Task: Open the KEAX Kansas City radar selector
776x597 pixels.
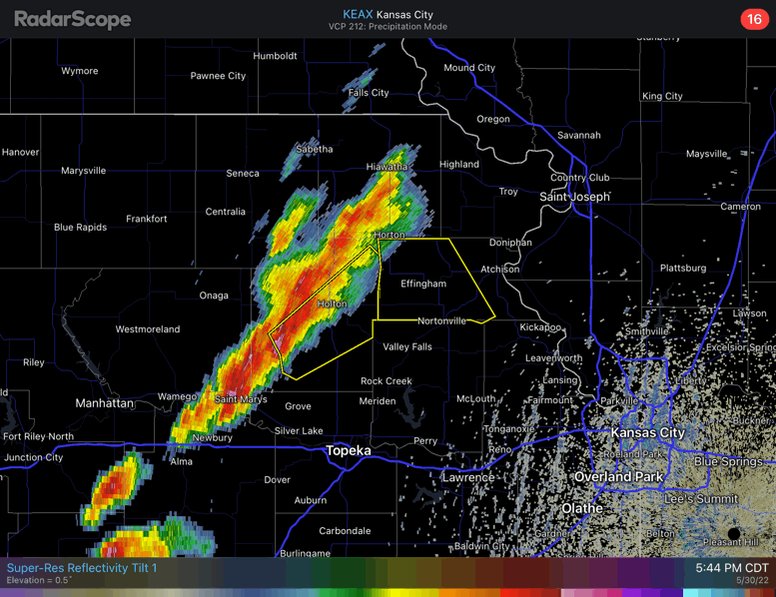Action: tap(388, 14)
